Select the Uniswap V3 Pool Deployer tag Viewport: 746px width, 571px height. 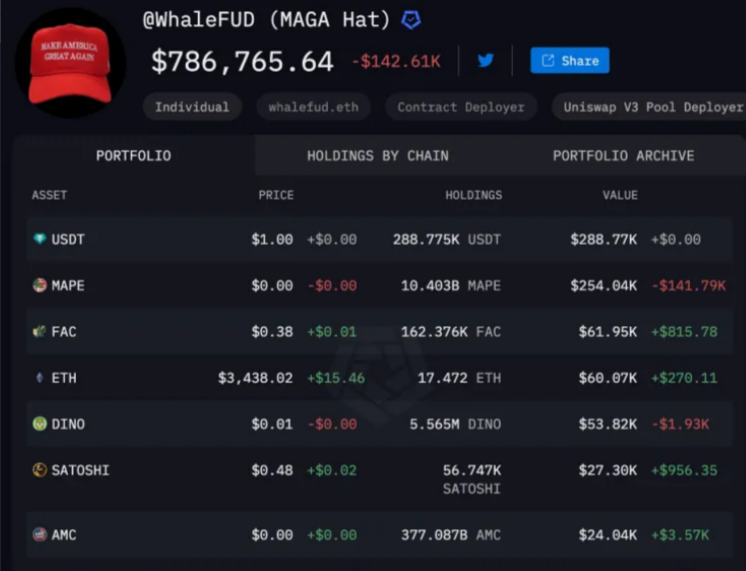652,107
